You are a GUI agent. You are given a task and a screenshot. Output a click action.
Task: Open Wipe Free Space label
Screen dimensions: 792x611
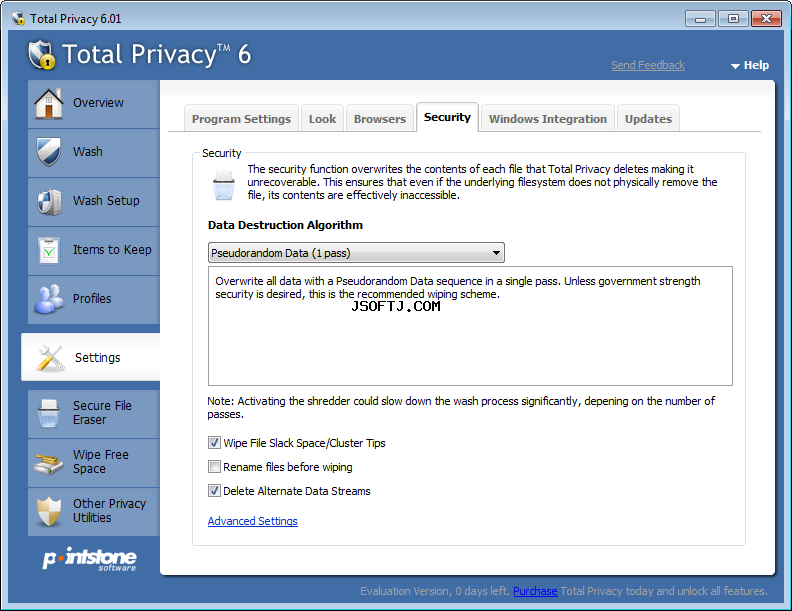(101, 462)
